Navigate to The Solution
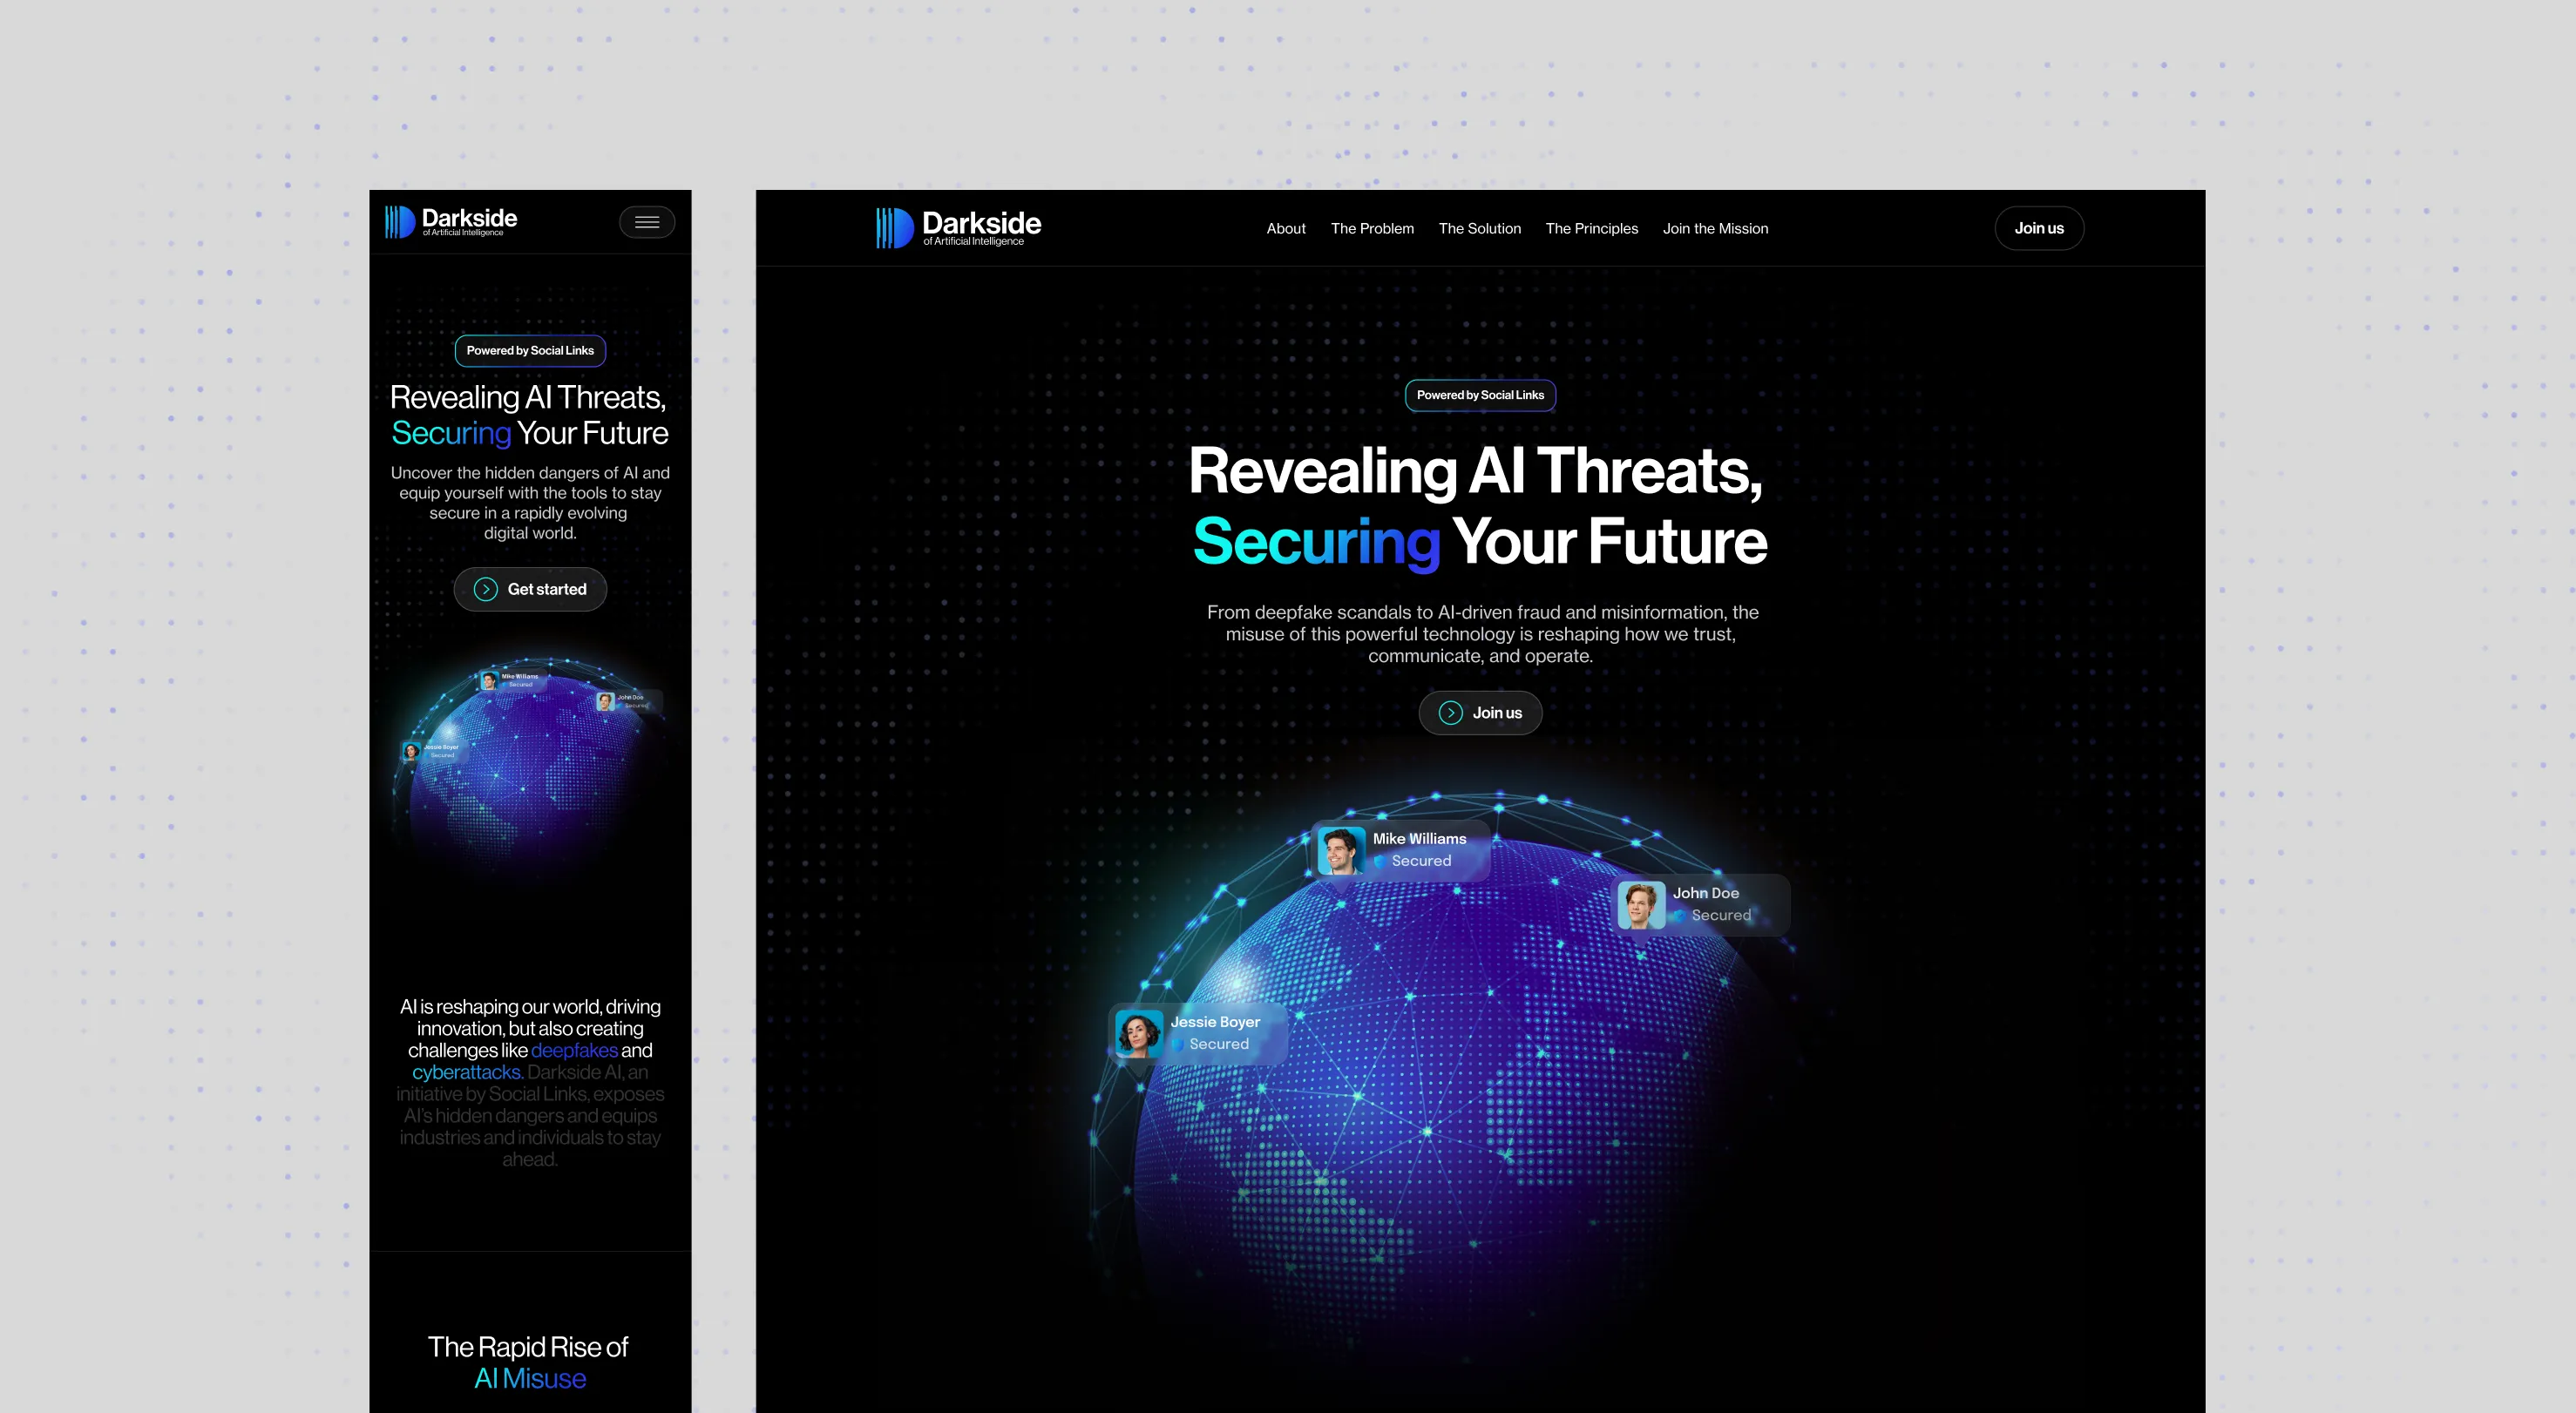The height and width of the screenshot is (1413, 2576). point(1479,229)
